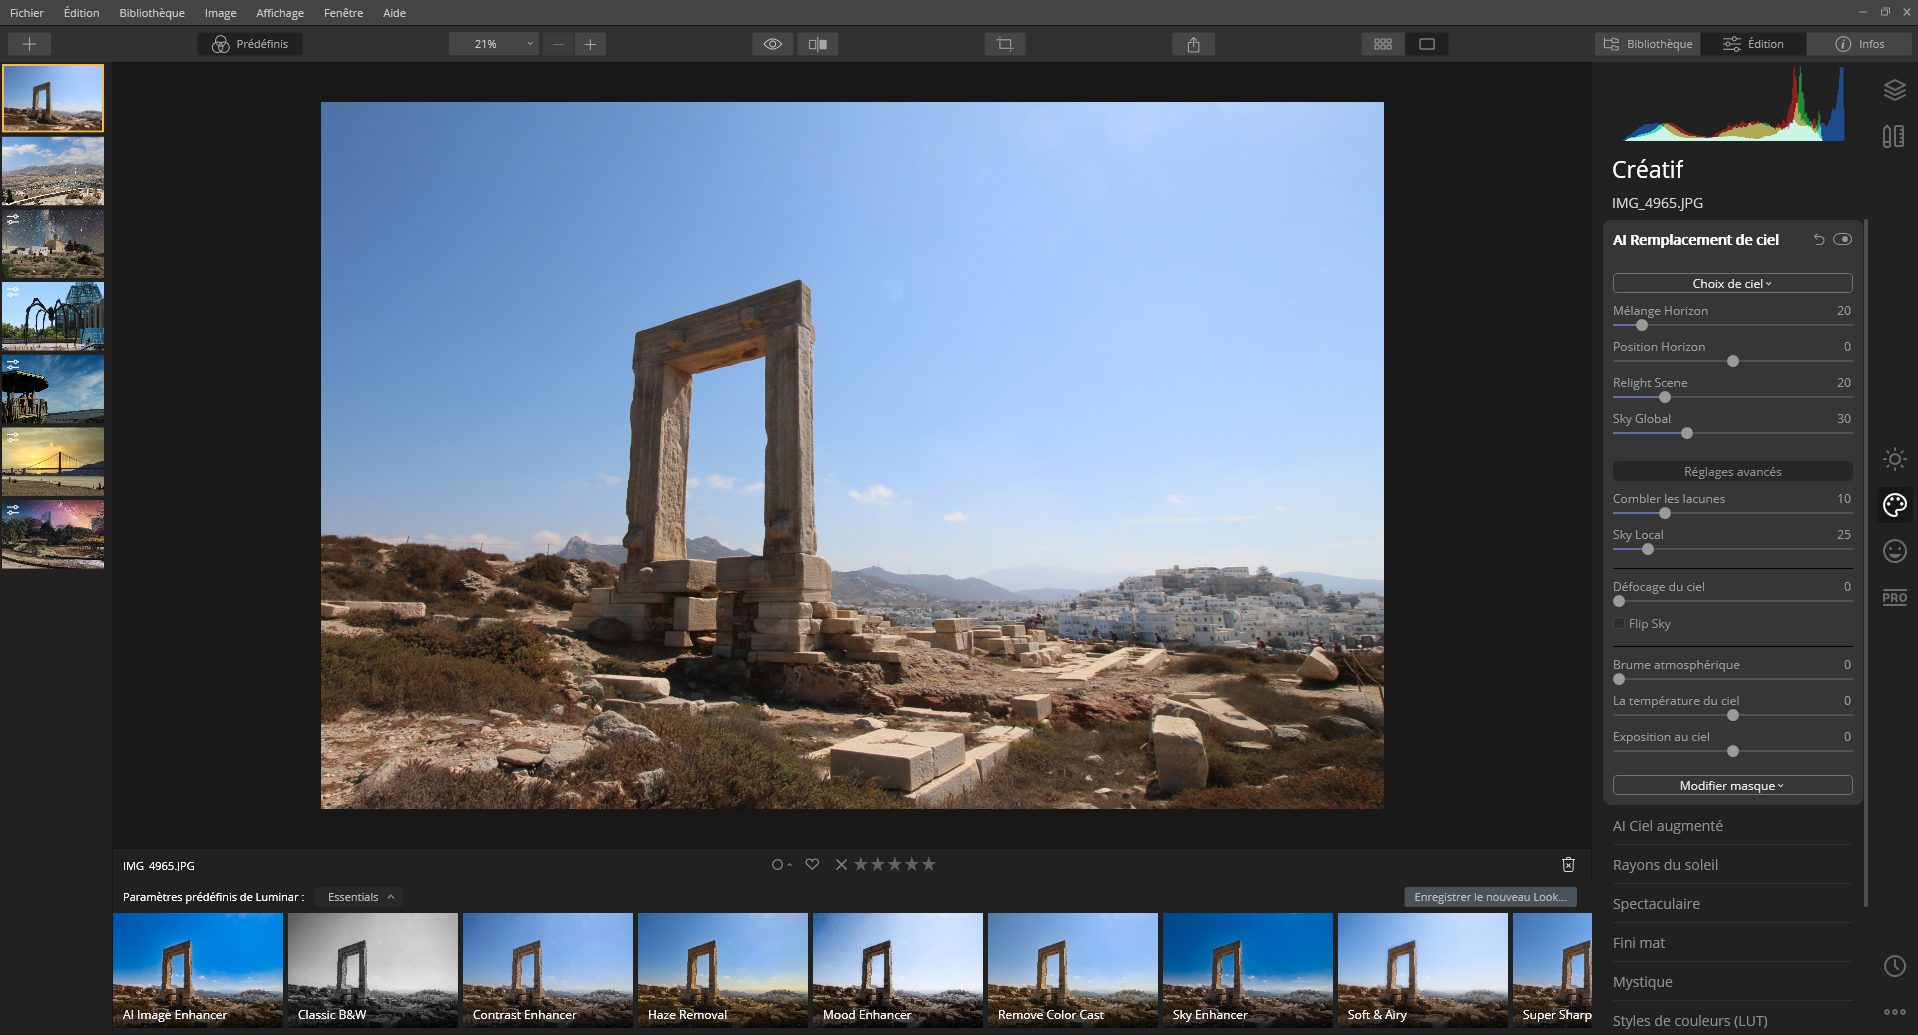
Task: Select the Crop tool in top toolbar
Action: [x=1005, y=44]
